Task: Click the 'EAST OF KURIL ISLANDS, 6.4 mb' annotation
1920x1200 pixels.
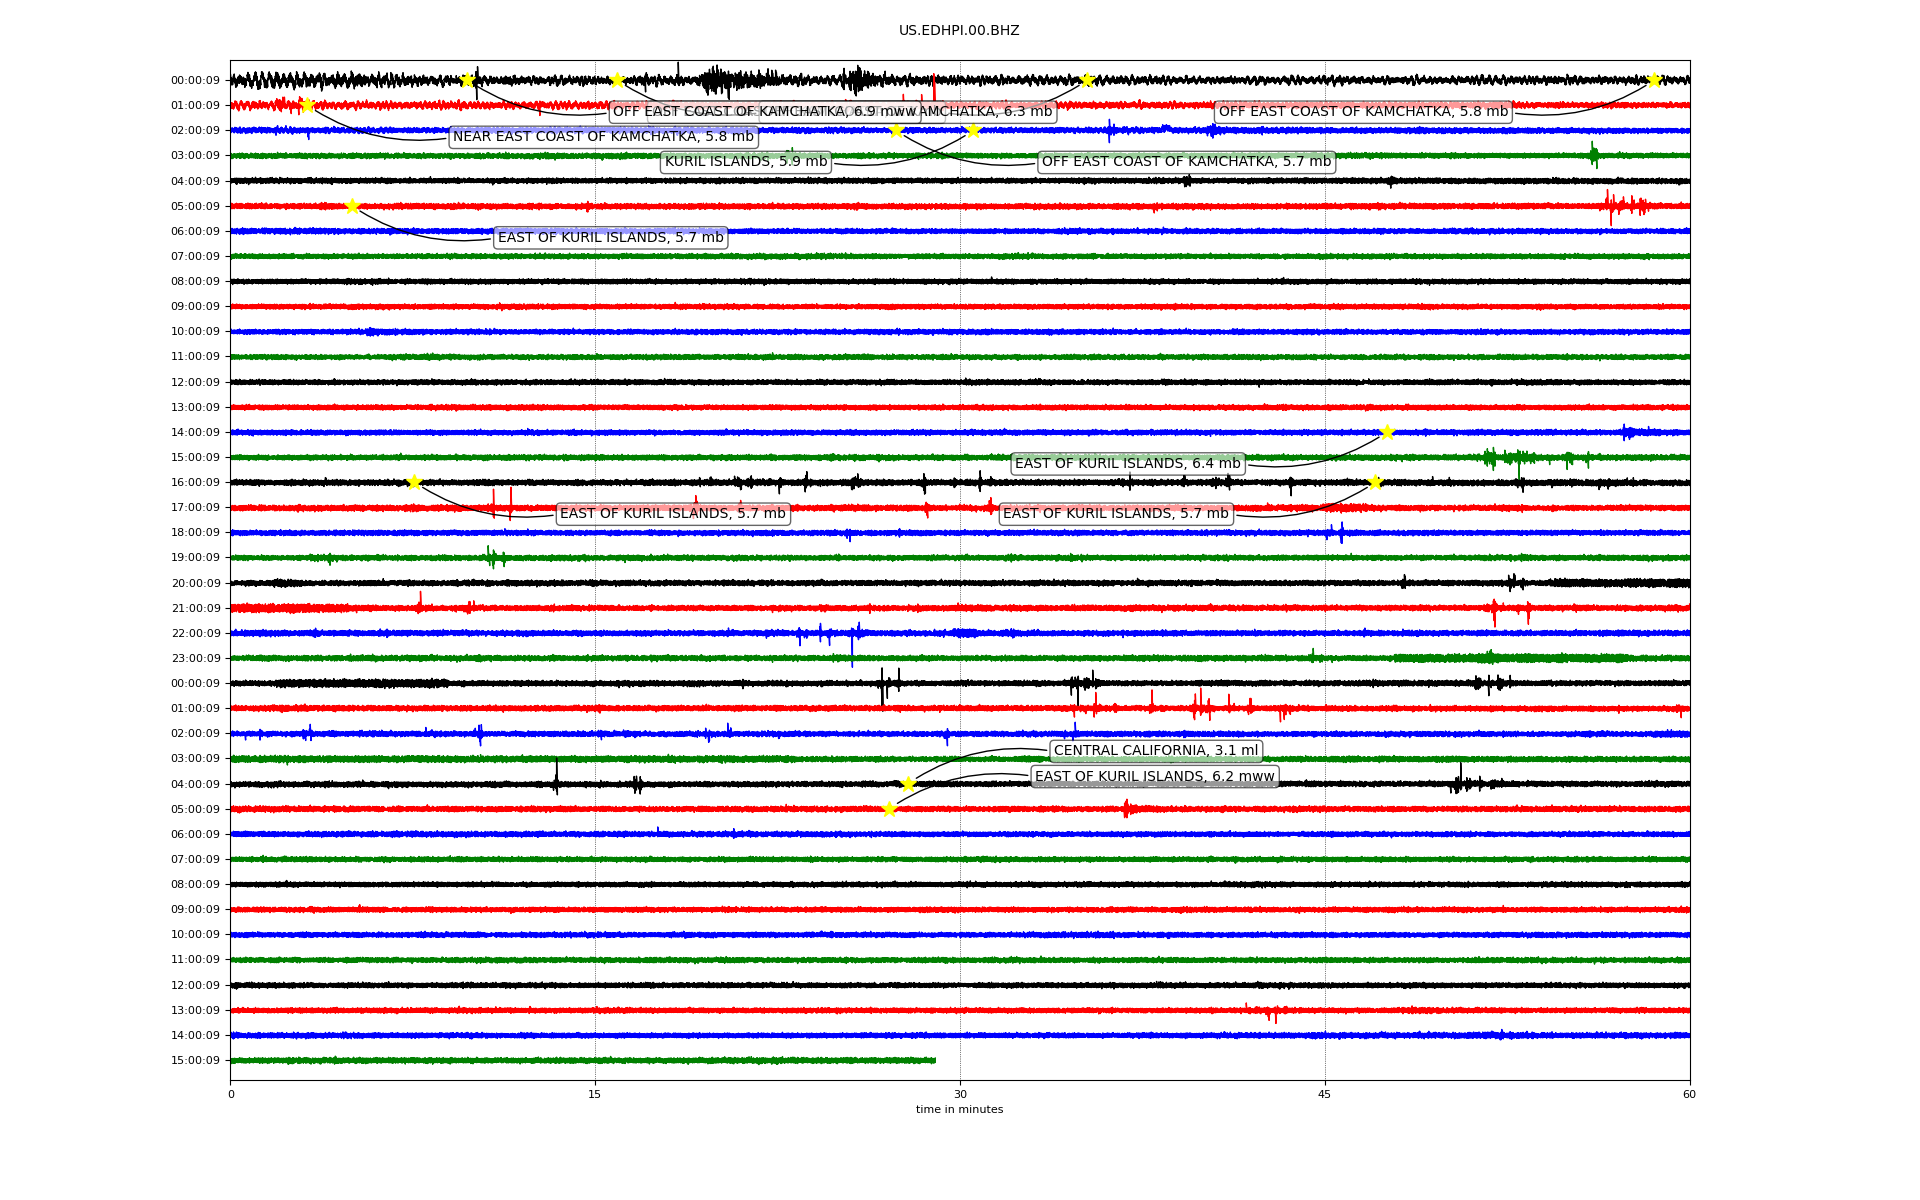Action: 1127,464
